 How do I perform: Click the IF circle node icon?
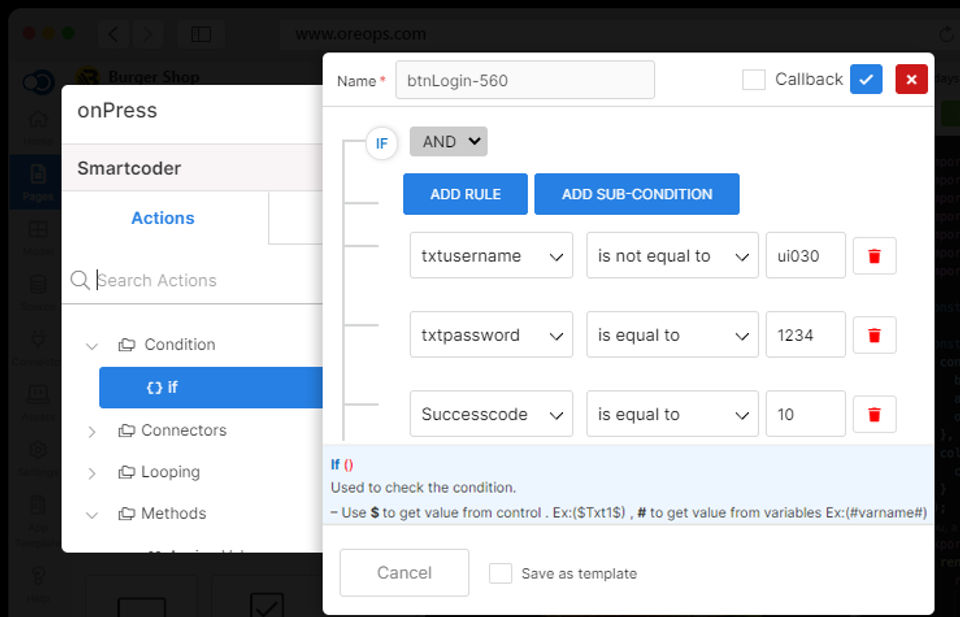(381, 143)
